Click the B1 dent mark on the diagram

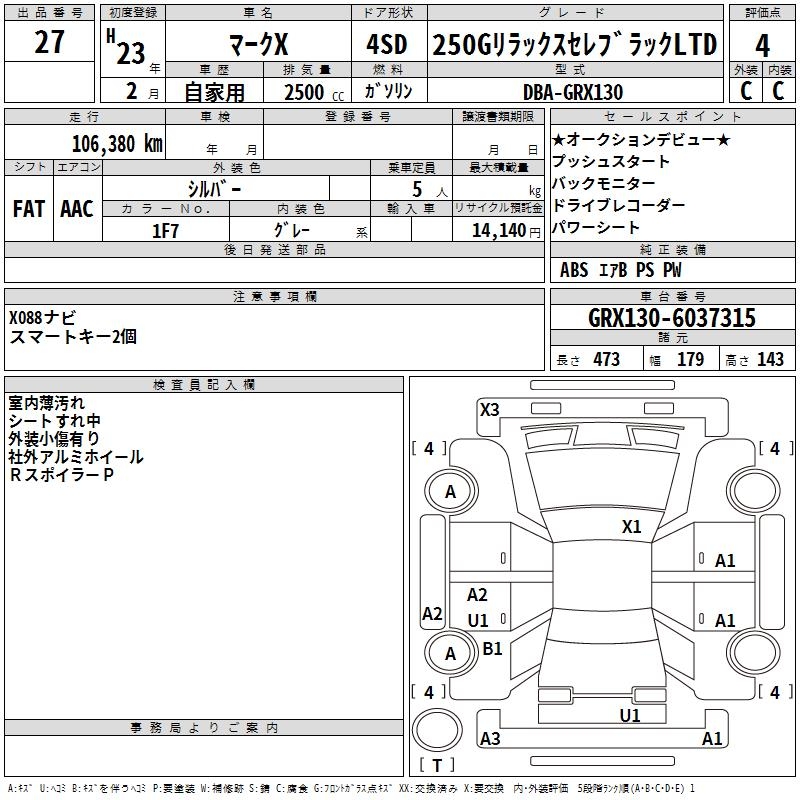(492, 649)
